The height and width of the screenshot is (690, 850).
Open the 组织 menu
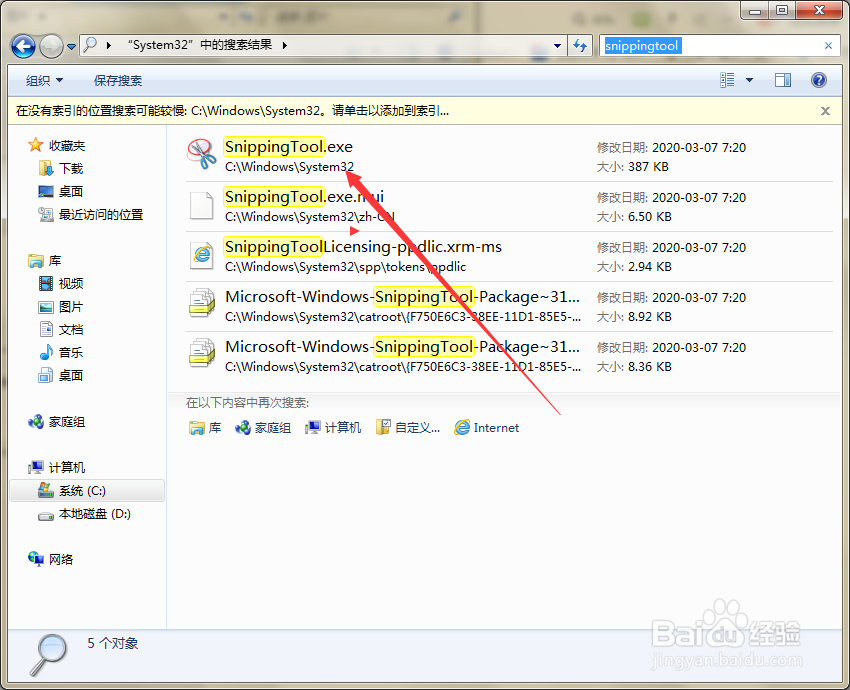pos(44,81)
